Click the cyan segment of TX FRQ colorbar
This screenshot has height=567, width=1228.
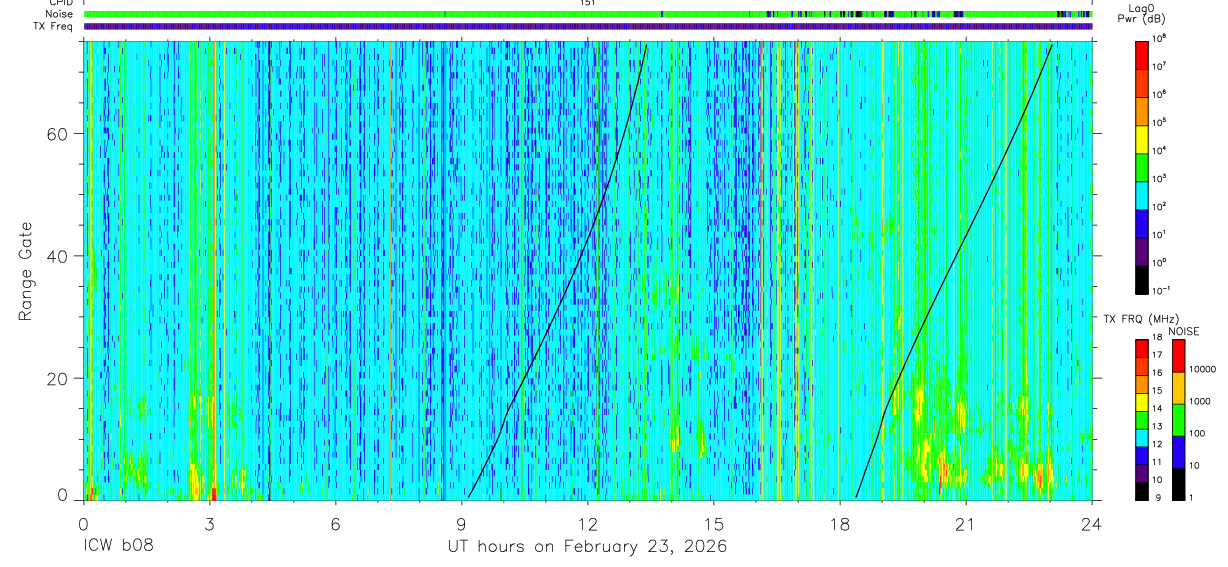click(1141, 437)
